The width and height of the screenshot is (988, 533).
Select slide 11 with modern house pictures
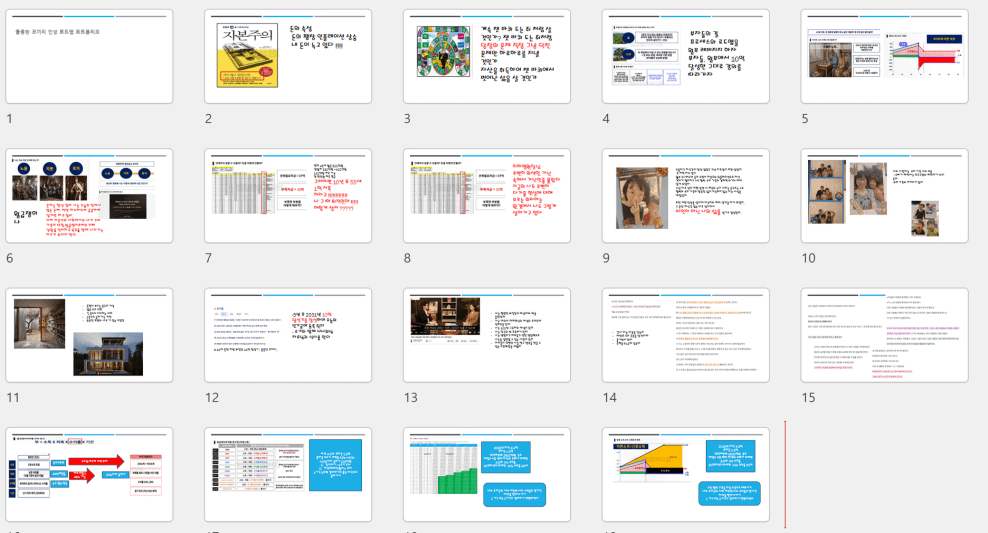point(89,336)
